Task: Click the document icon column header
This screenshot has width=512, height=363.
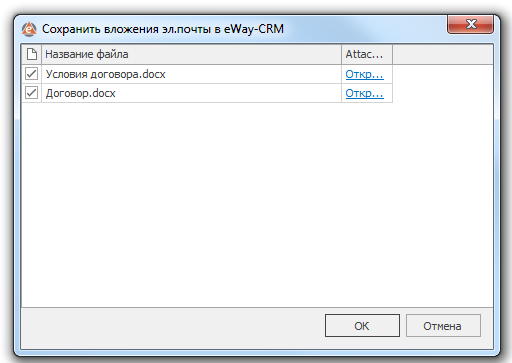Action: point(32,54)
